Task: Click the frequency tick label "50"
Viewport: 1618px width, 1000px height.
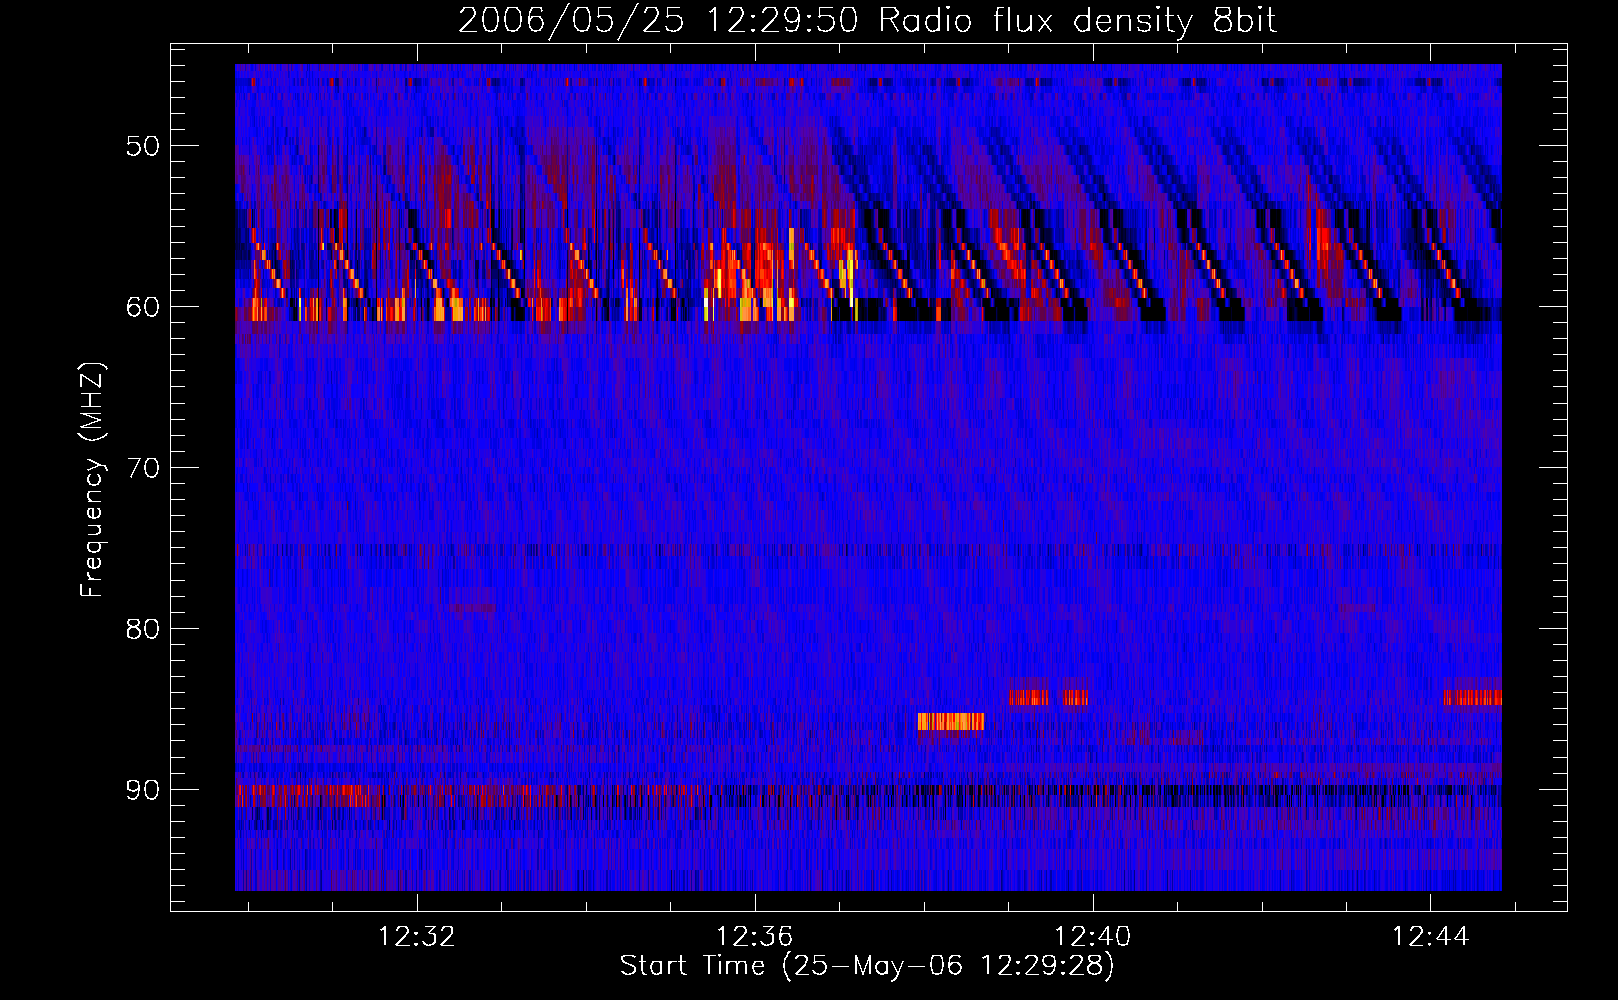Action: pos(143,146)
